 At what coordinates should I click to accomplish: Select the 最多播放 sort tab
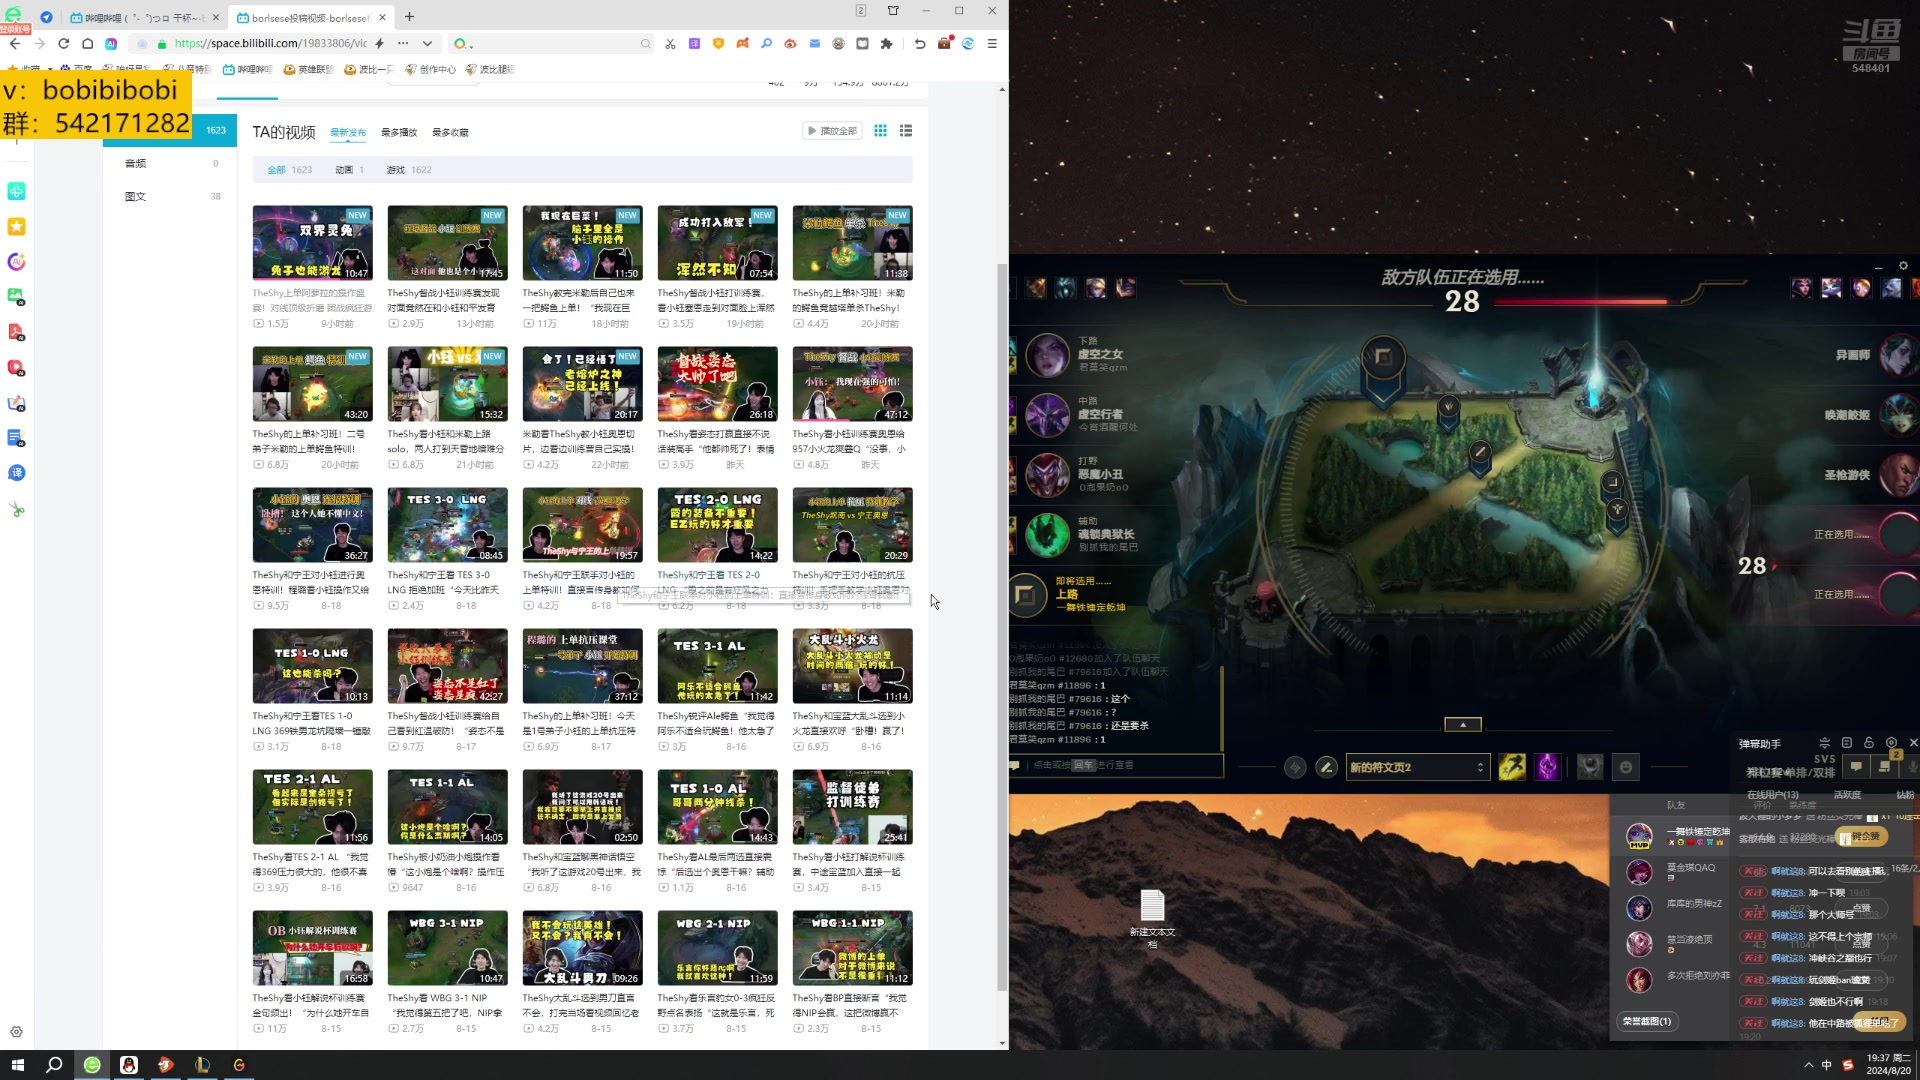tap(399, 132)
